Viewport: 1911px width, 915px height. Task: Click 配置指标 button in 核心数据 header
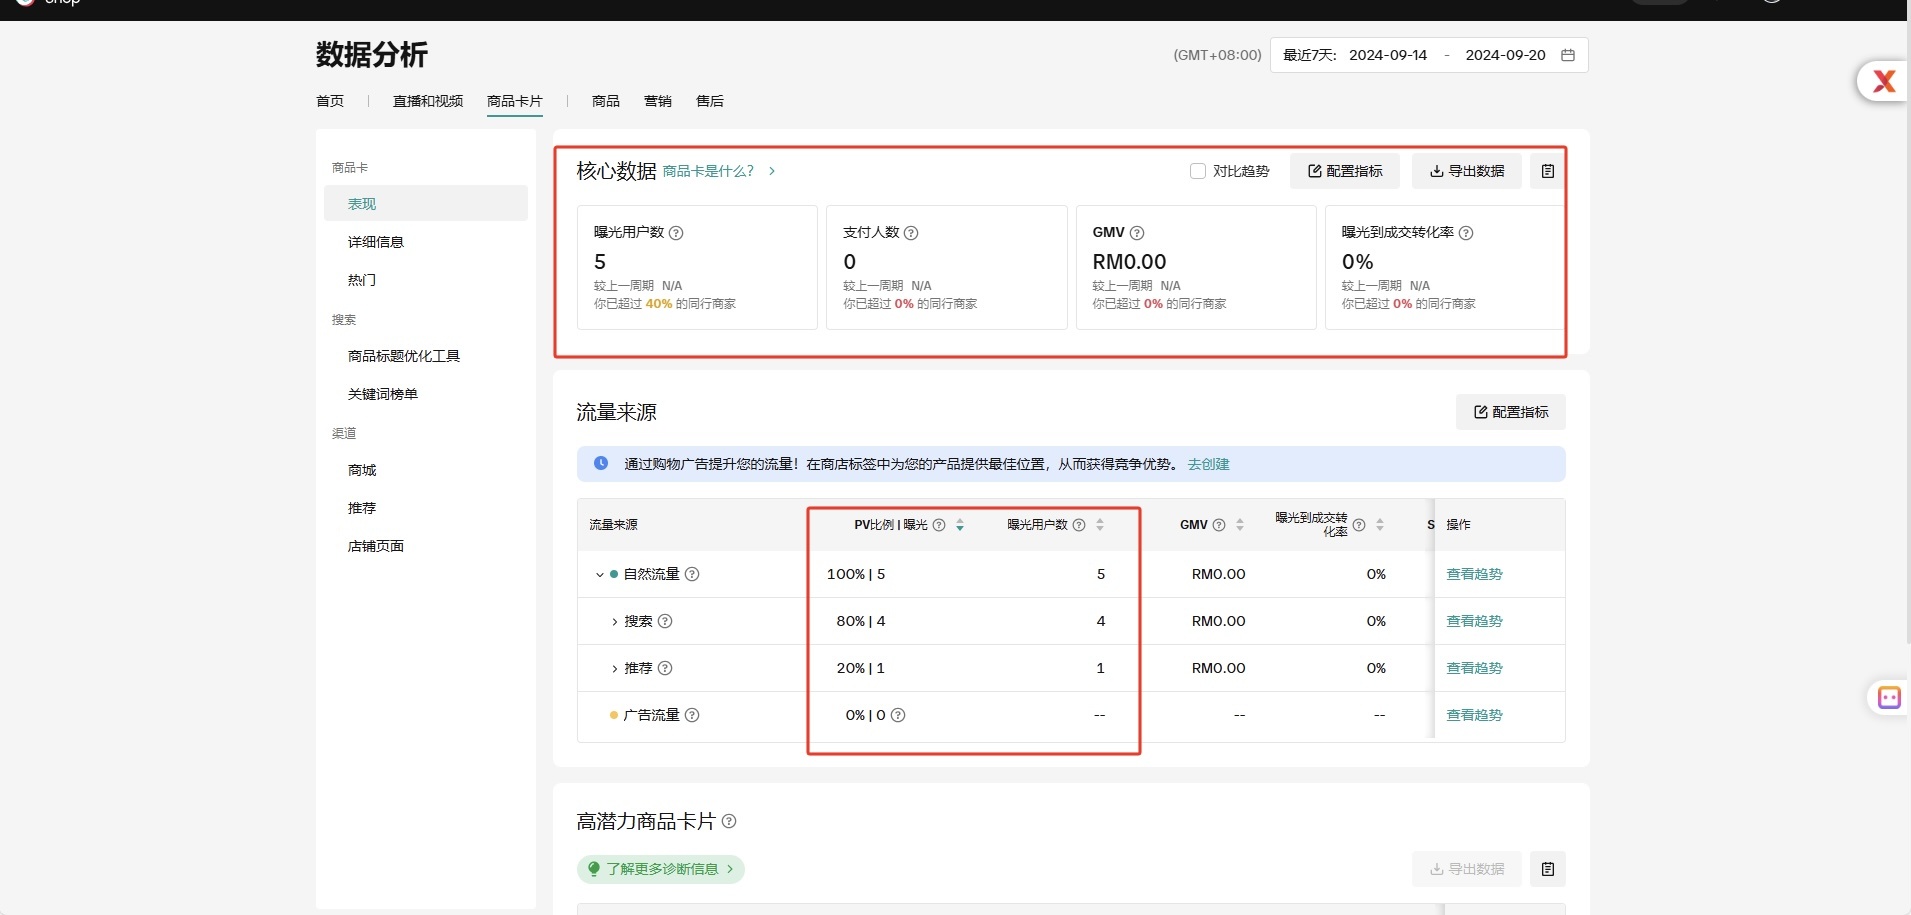1345,171
